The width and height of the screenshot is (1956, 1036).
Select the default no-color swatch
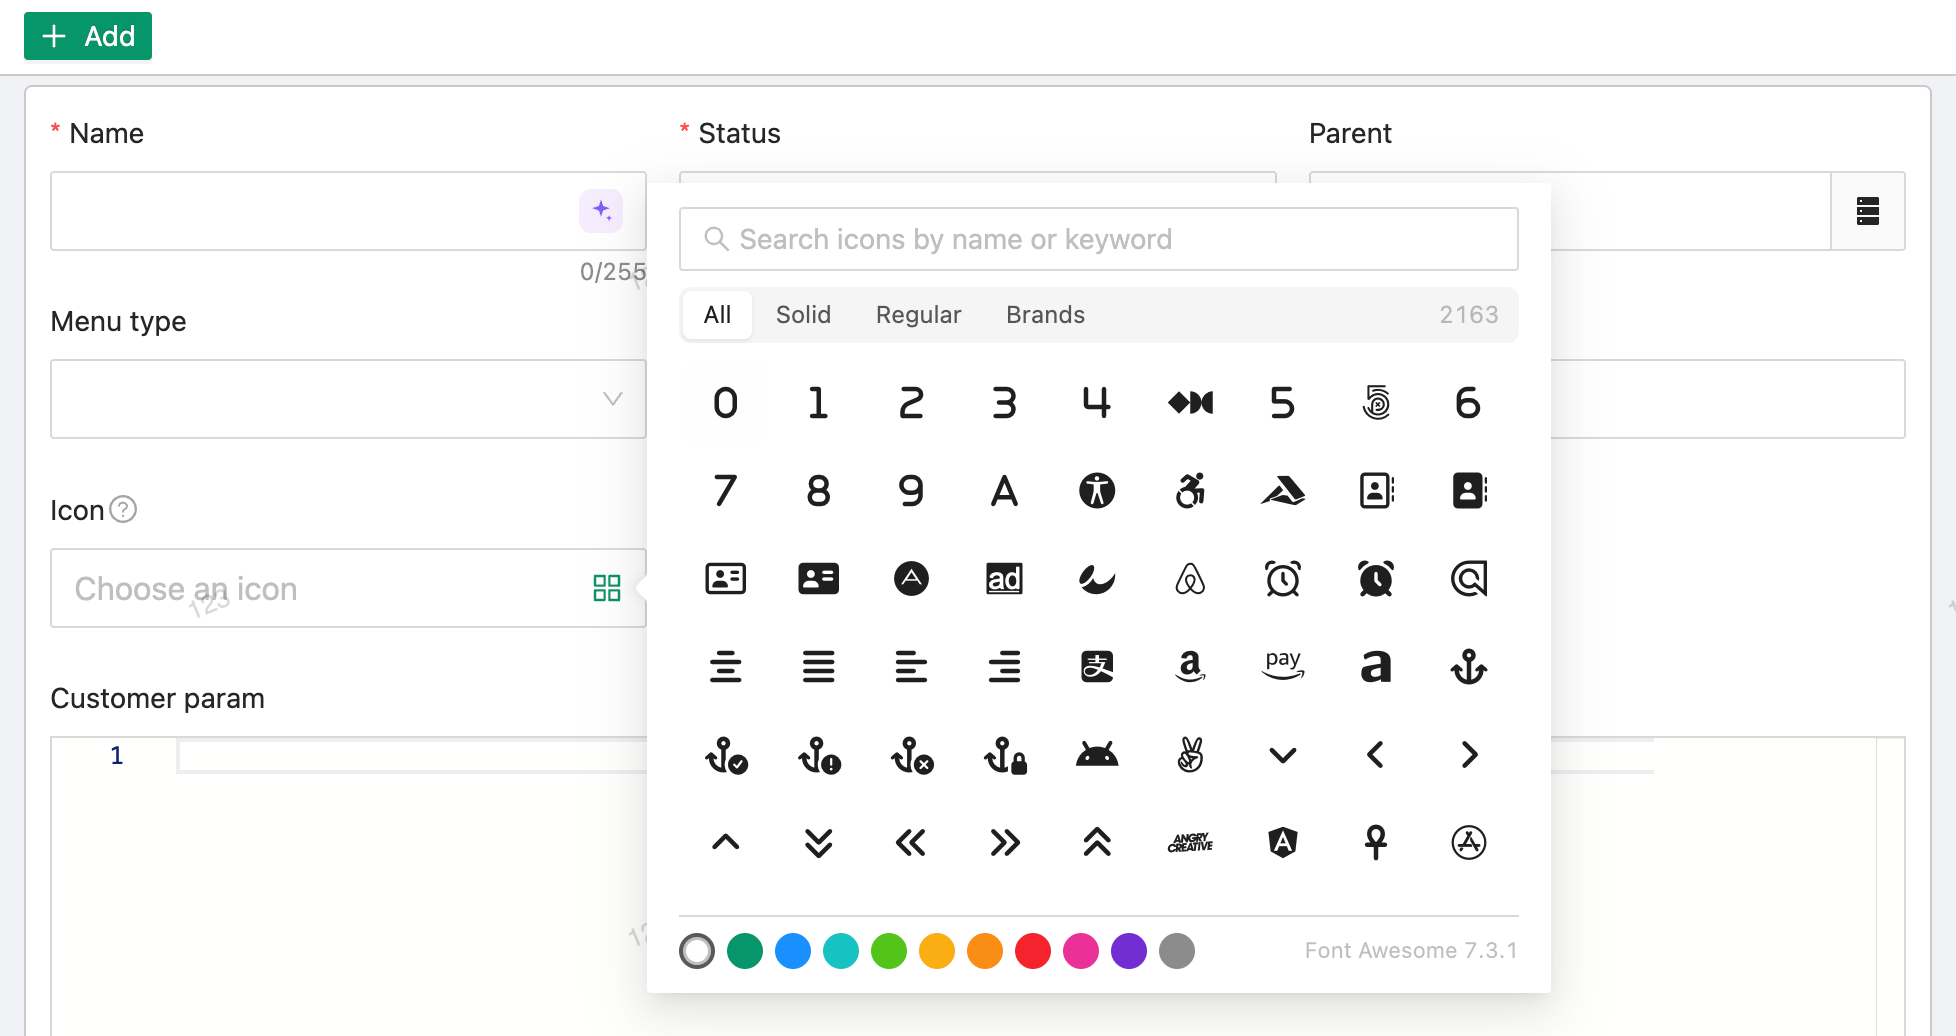pyautogui.click(x=697, y=951)
